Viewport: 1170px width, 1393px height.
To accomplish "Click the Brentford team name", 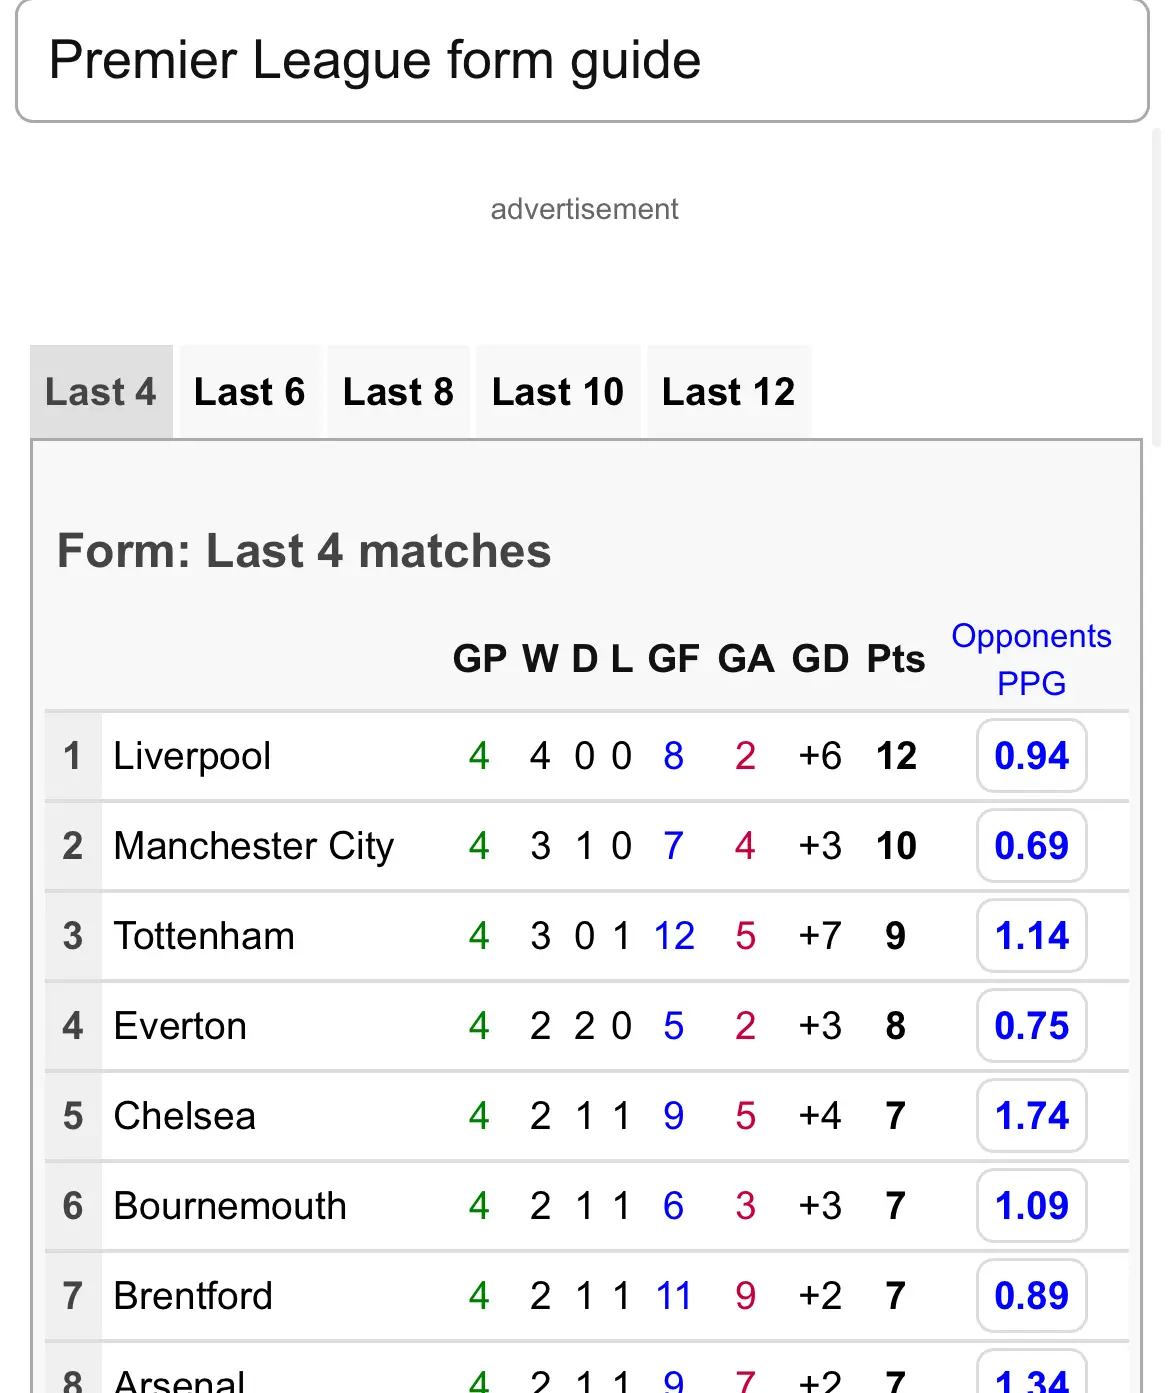I will click(193, 1296).
